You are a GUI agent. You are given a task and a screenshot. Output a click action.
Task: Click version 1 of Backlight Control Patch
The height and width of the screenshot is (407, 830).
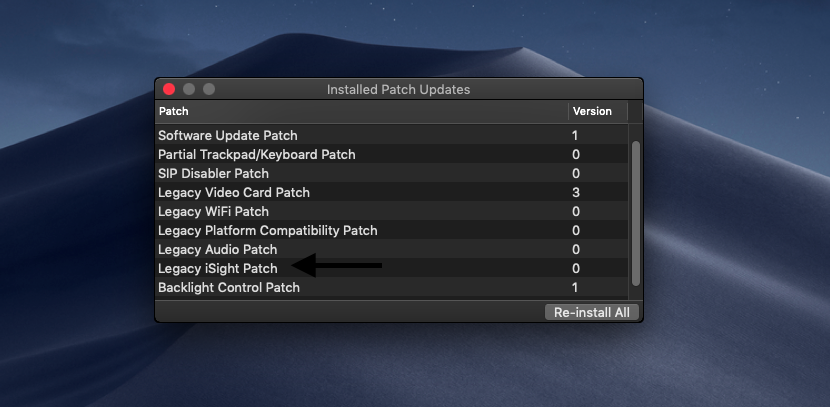575,288
